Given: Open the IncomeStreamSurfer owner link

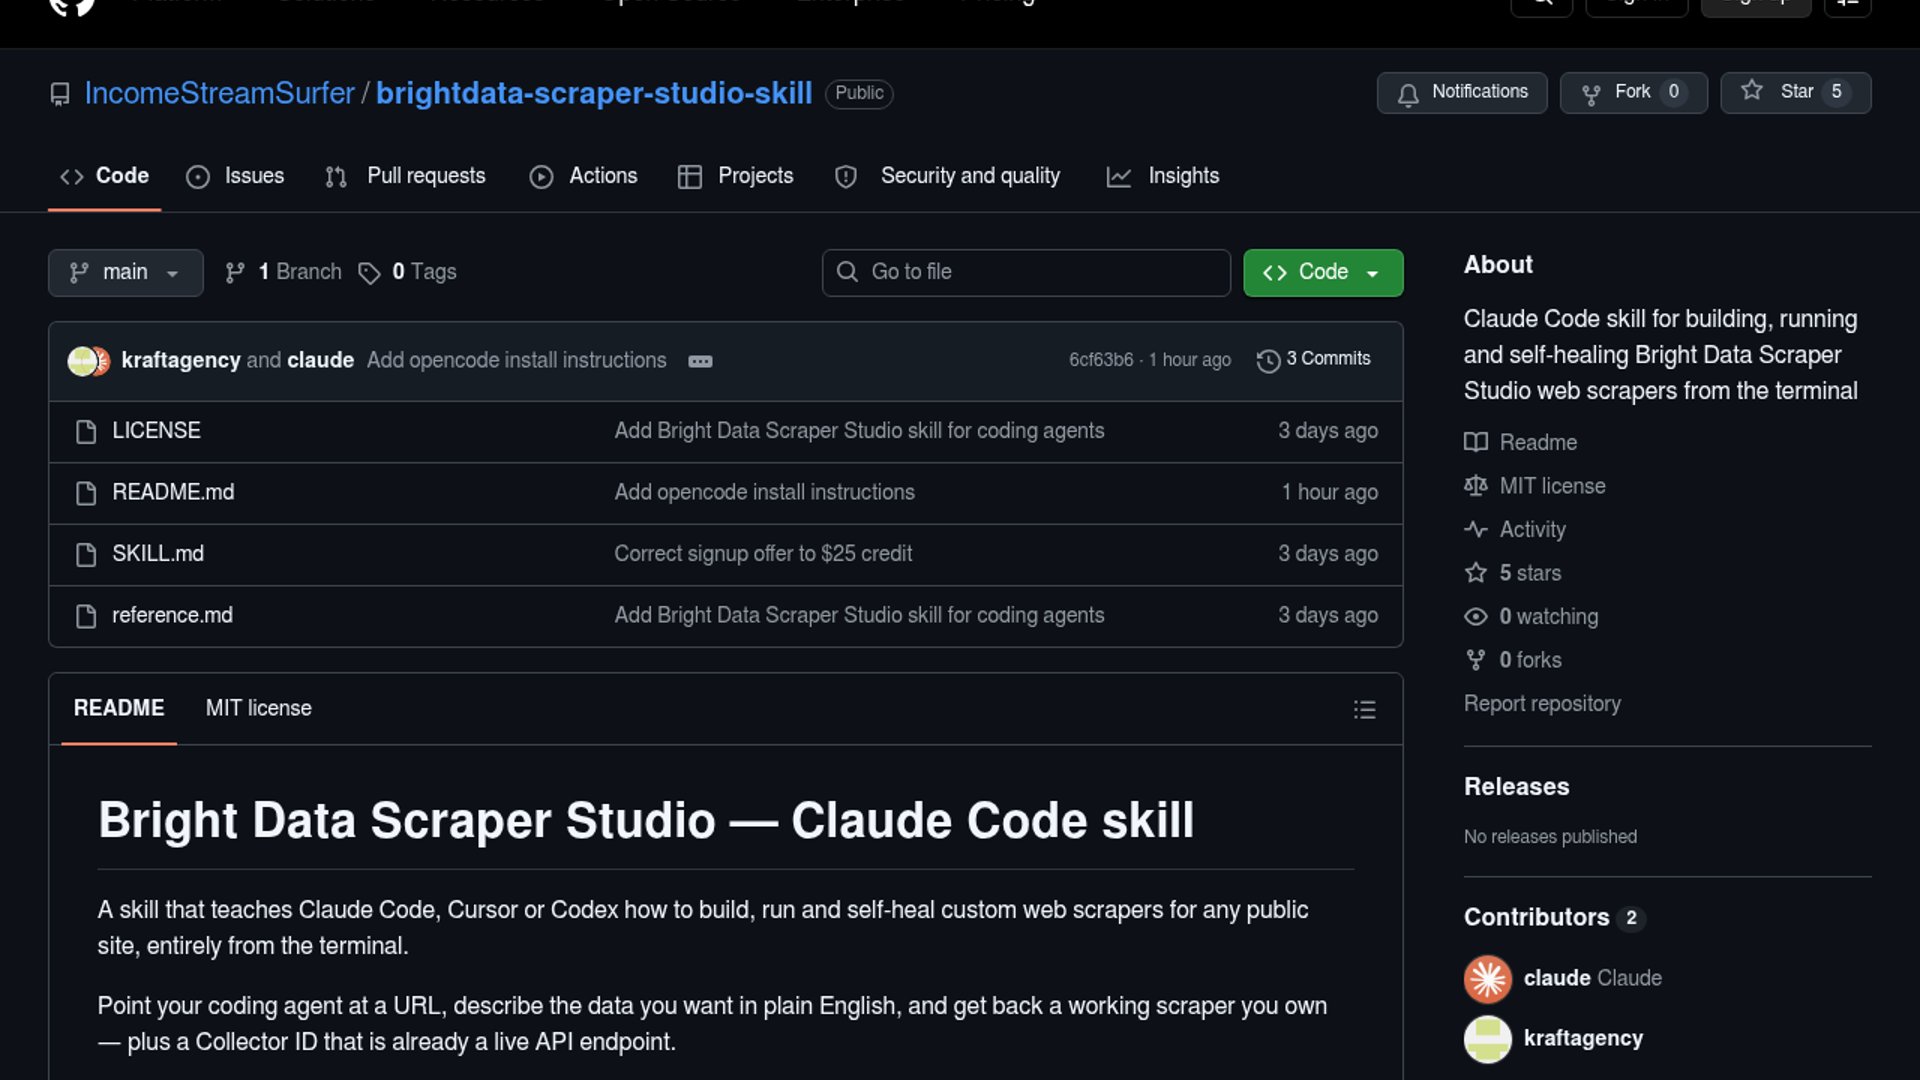Looking at the screenshot, I should click(x=220, y=94).
